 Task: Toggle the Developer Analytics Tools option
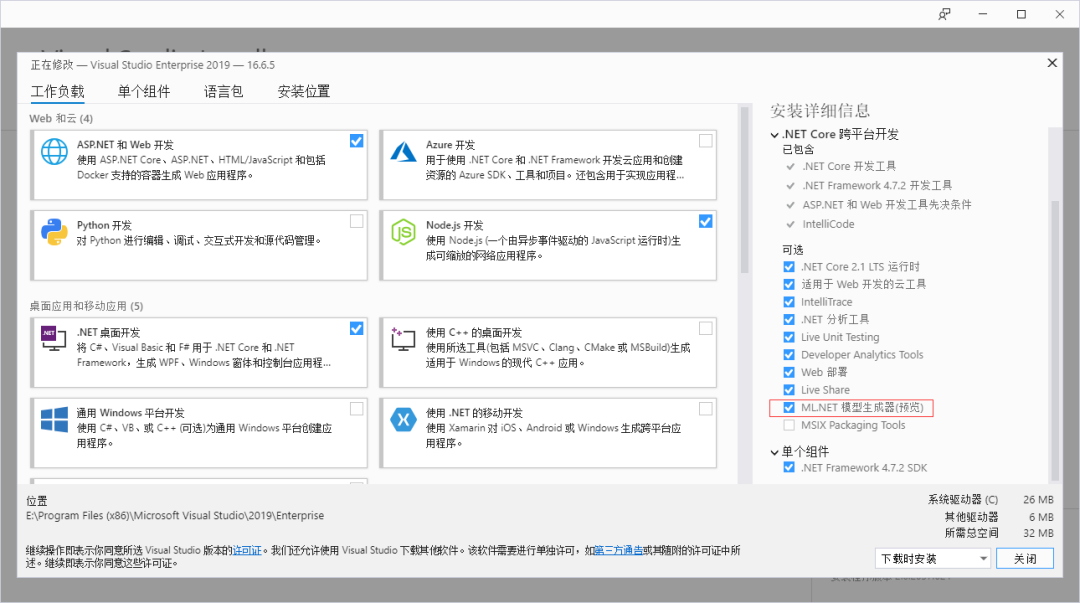[789, 355]
